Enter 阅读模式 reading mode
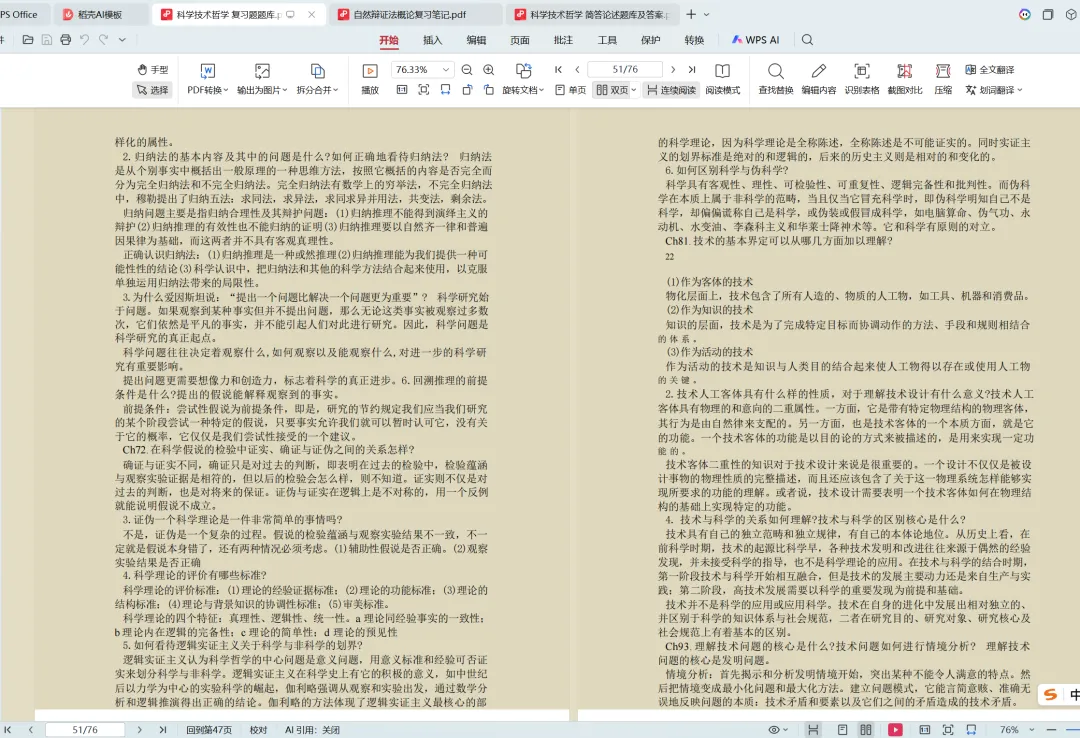Image resolution: width=1080 pixels, height=738 pixels. [723, 79]
